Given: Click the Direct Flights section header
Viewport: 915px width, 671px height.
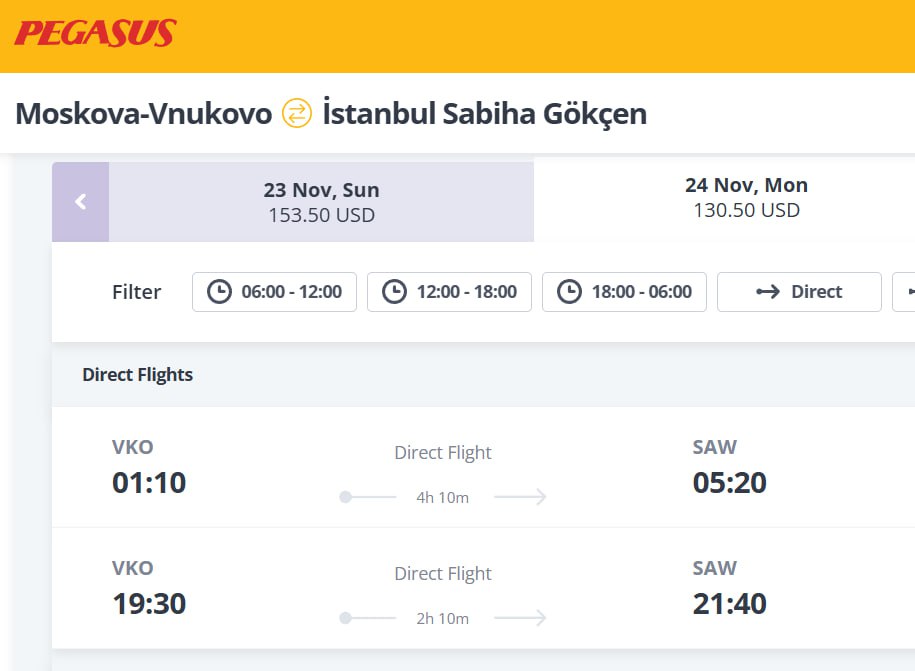Looking at the screenshot, I should pyautogui.click(x=138, y=375).
